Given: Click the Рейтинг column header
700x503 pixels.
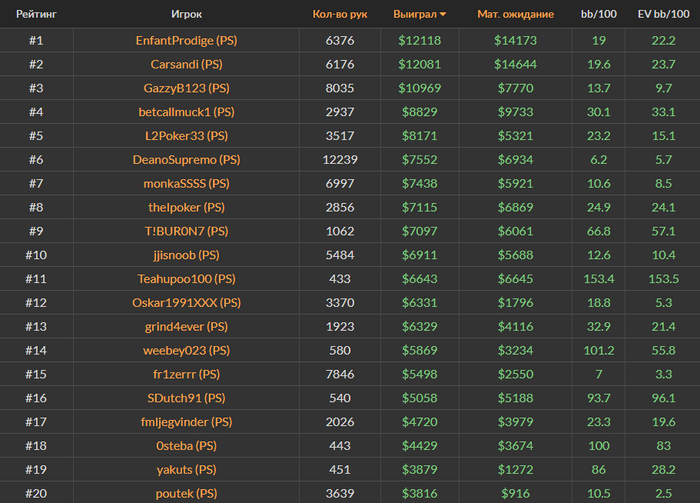Looking at the screenshot, I should pos(35,15).
